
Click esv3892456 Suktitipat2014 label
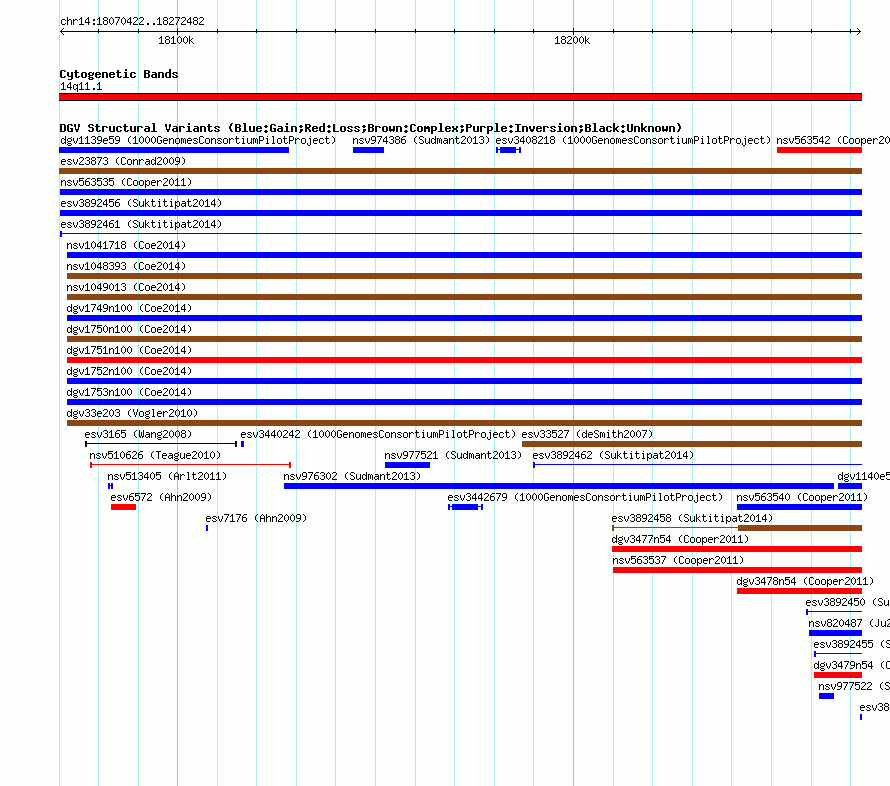click(141, 203)
